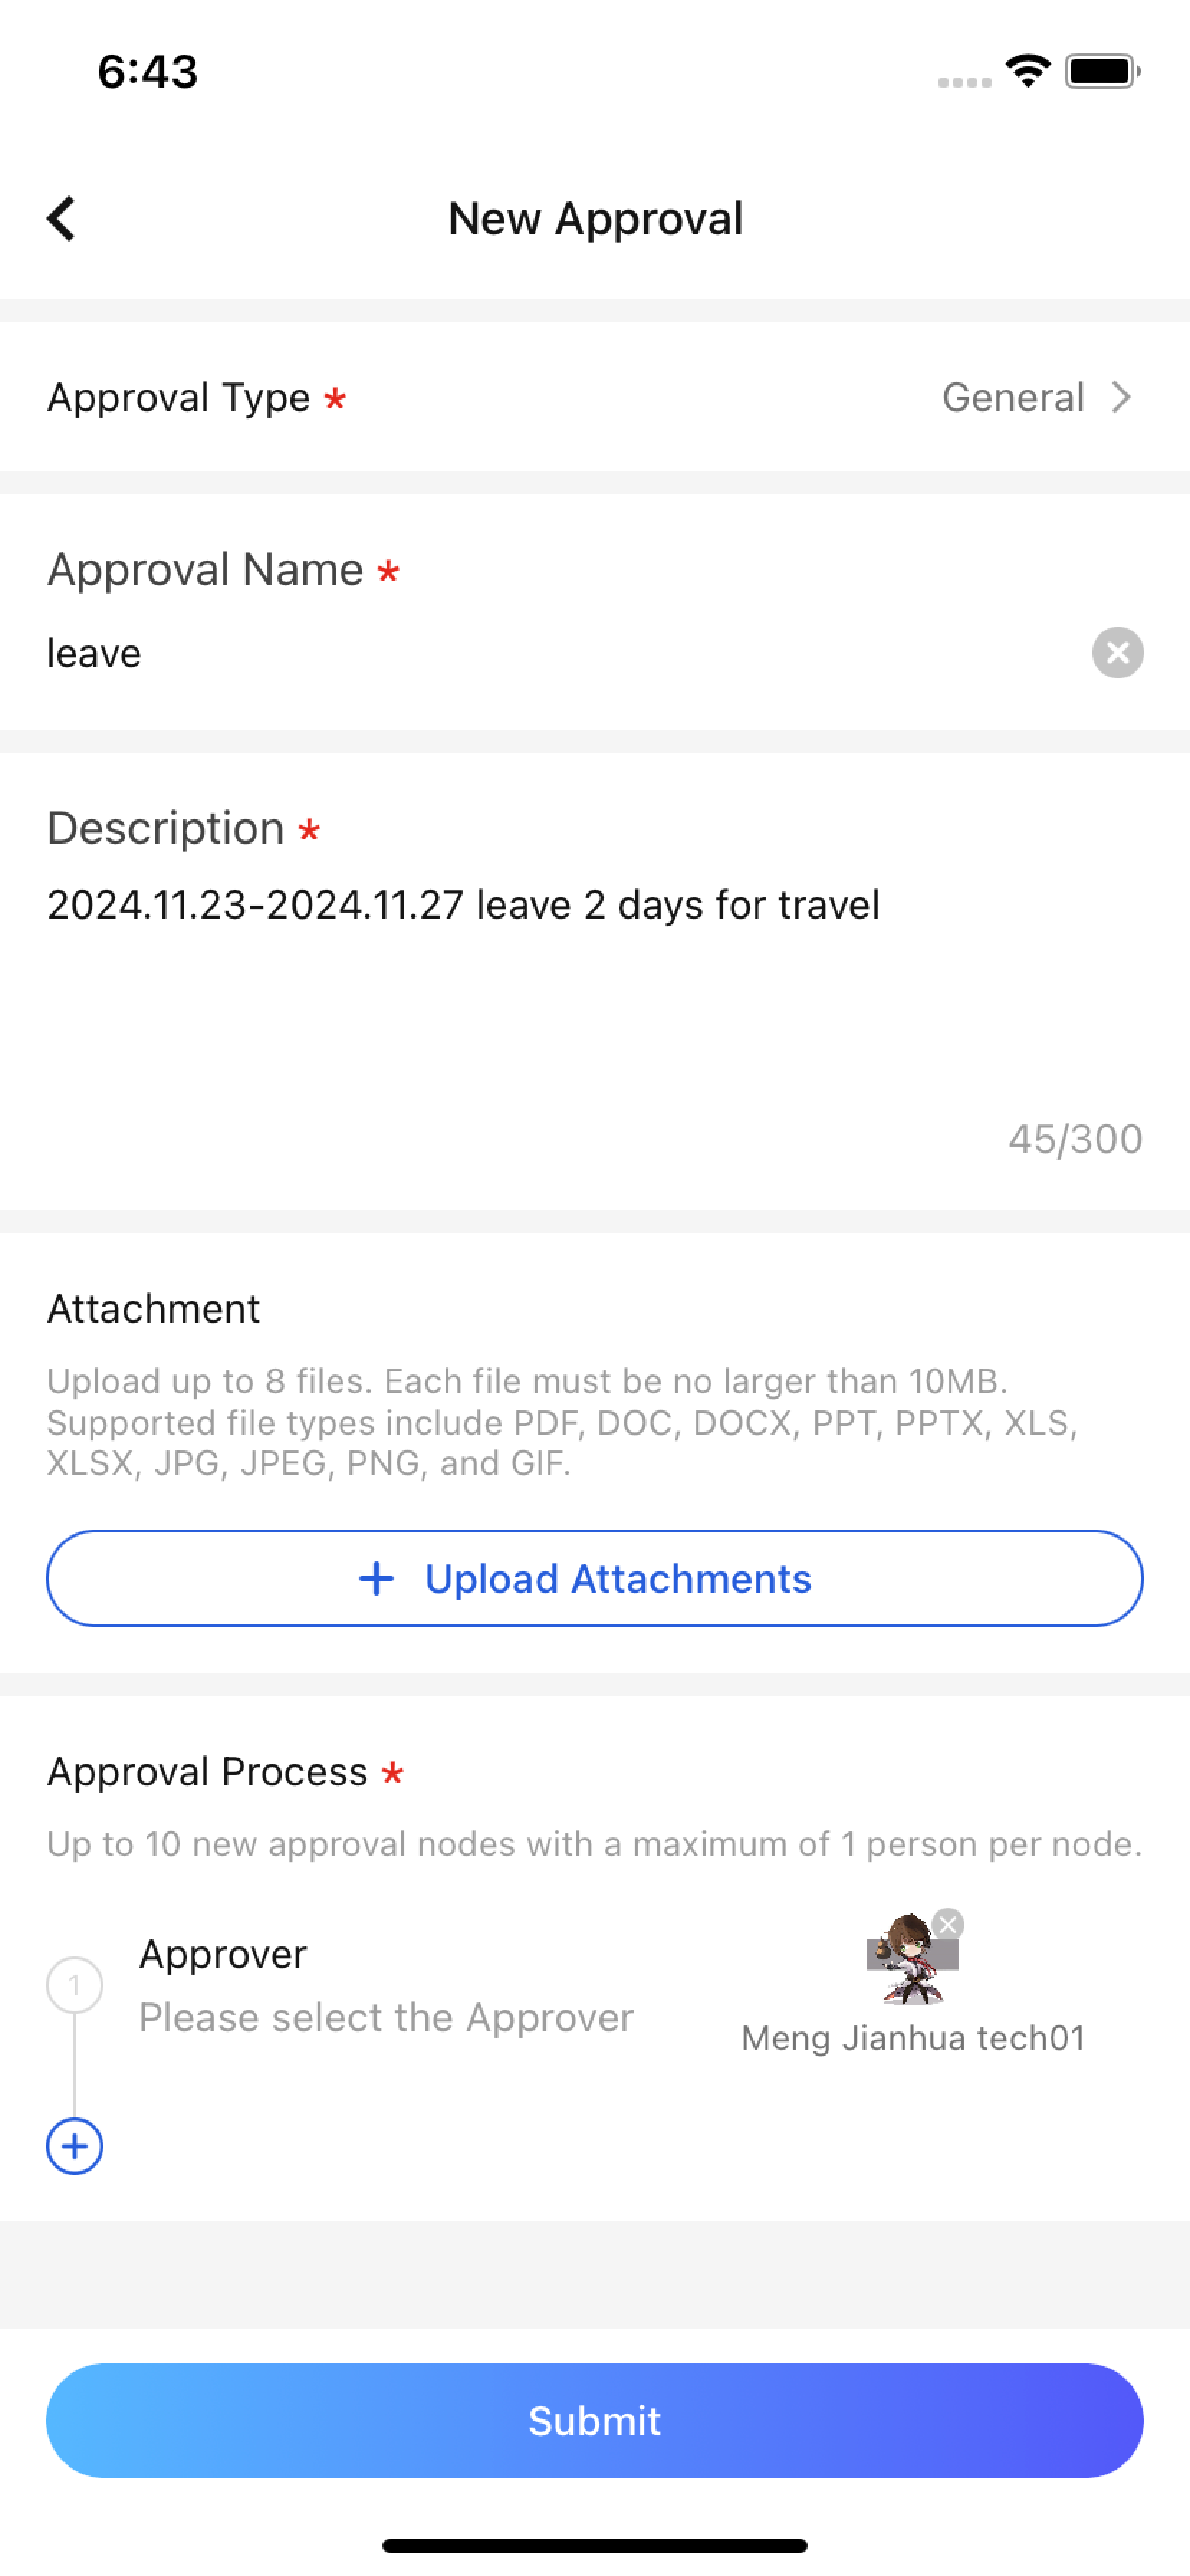Viewport: 1190px width, 2576px height.
Task: Edit the Approval Name field containing leave
Action: coord(560,653)
